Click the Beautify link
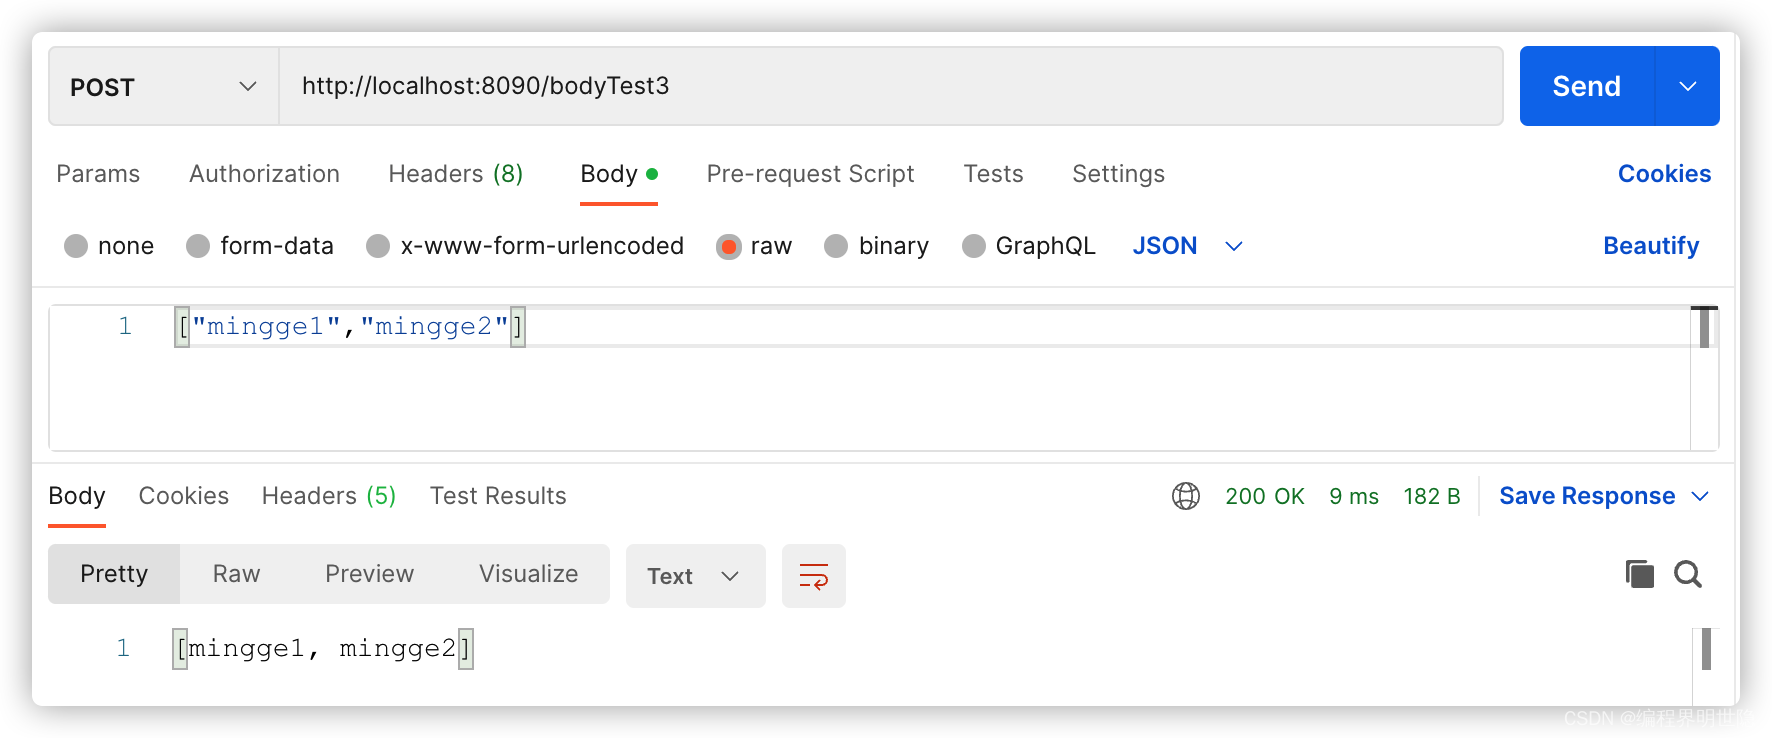This screenshot has height=738, width=1772. click(1651, 246)
